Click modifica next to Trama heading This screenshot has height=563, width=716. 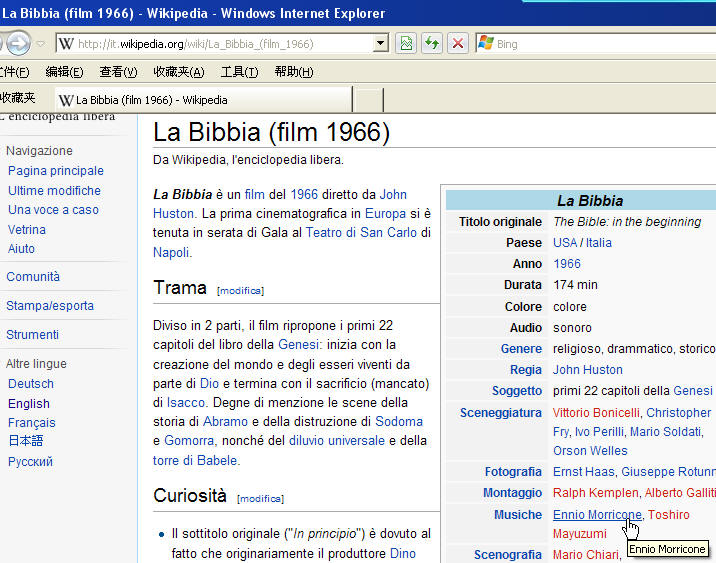point(240,291)
